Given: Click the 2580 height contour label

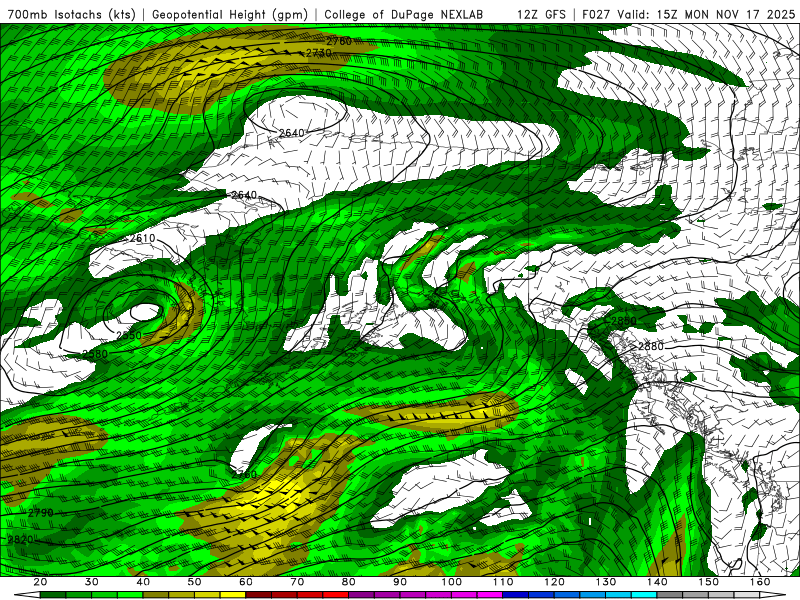Looking at the screenshot, I should [95, 354].
